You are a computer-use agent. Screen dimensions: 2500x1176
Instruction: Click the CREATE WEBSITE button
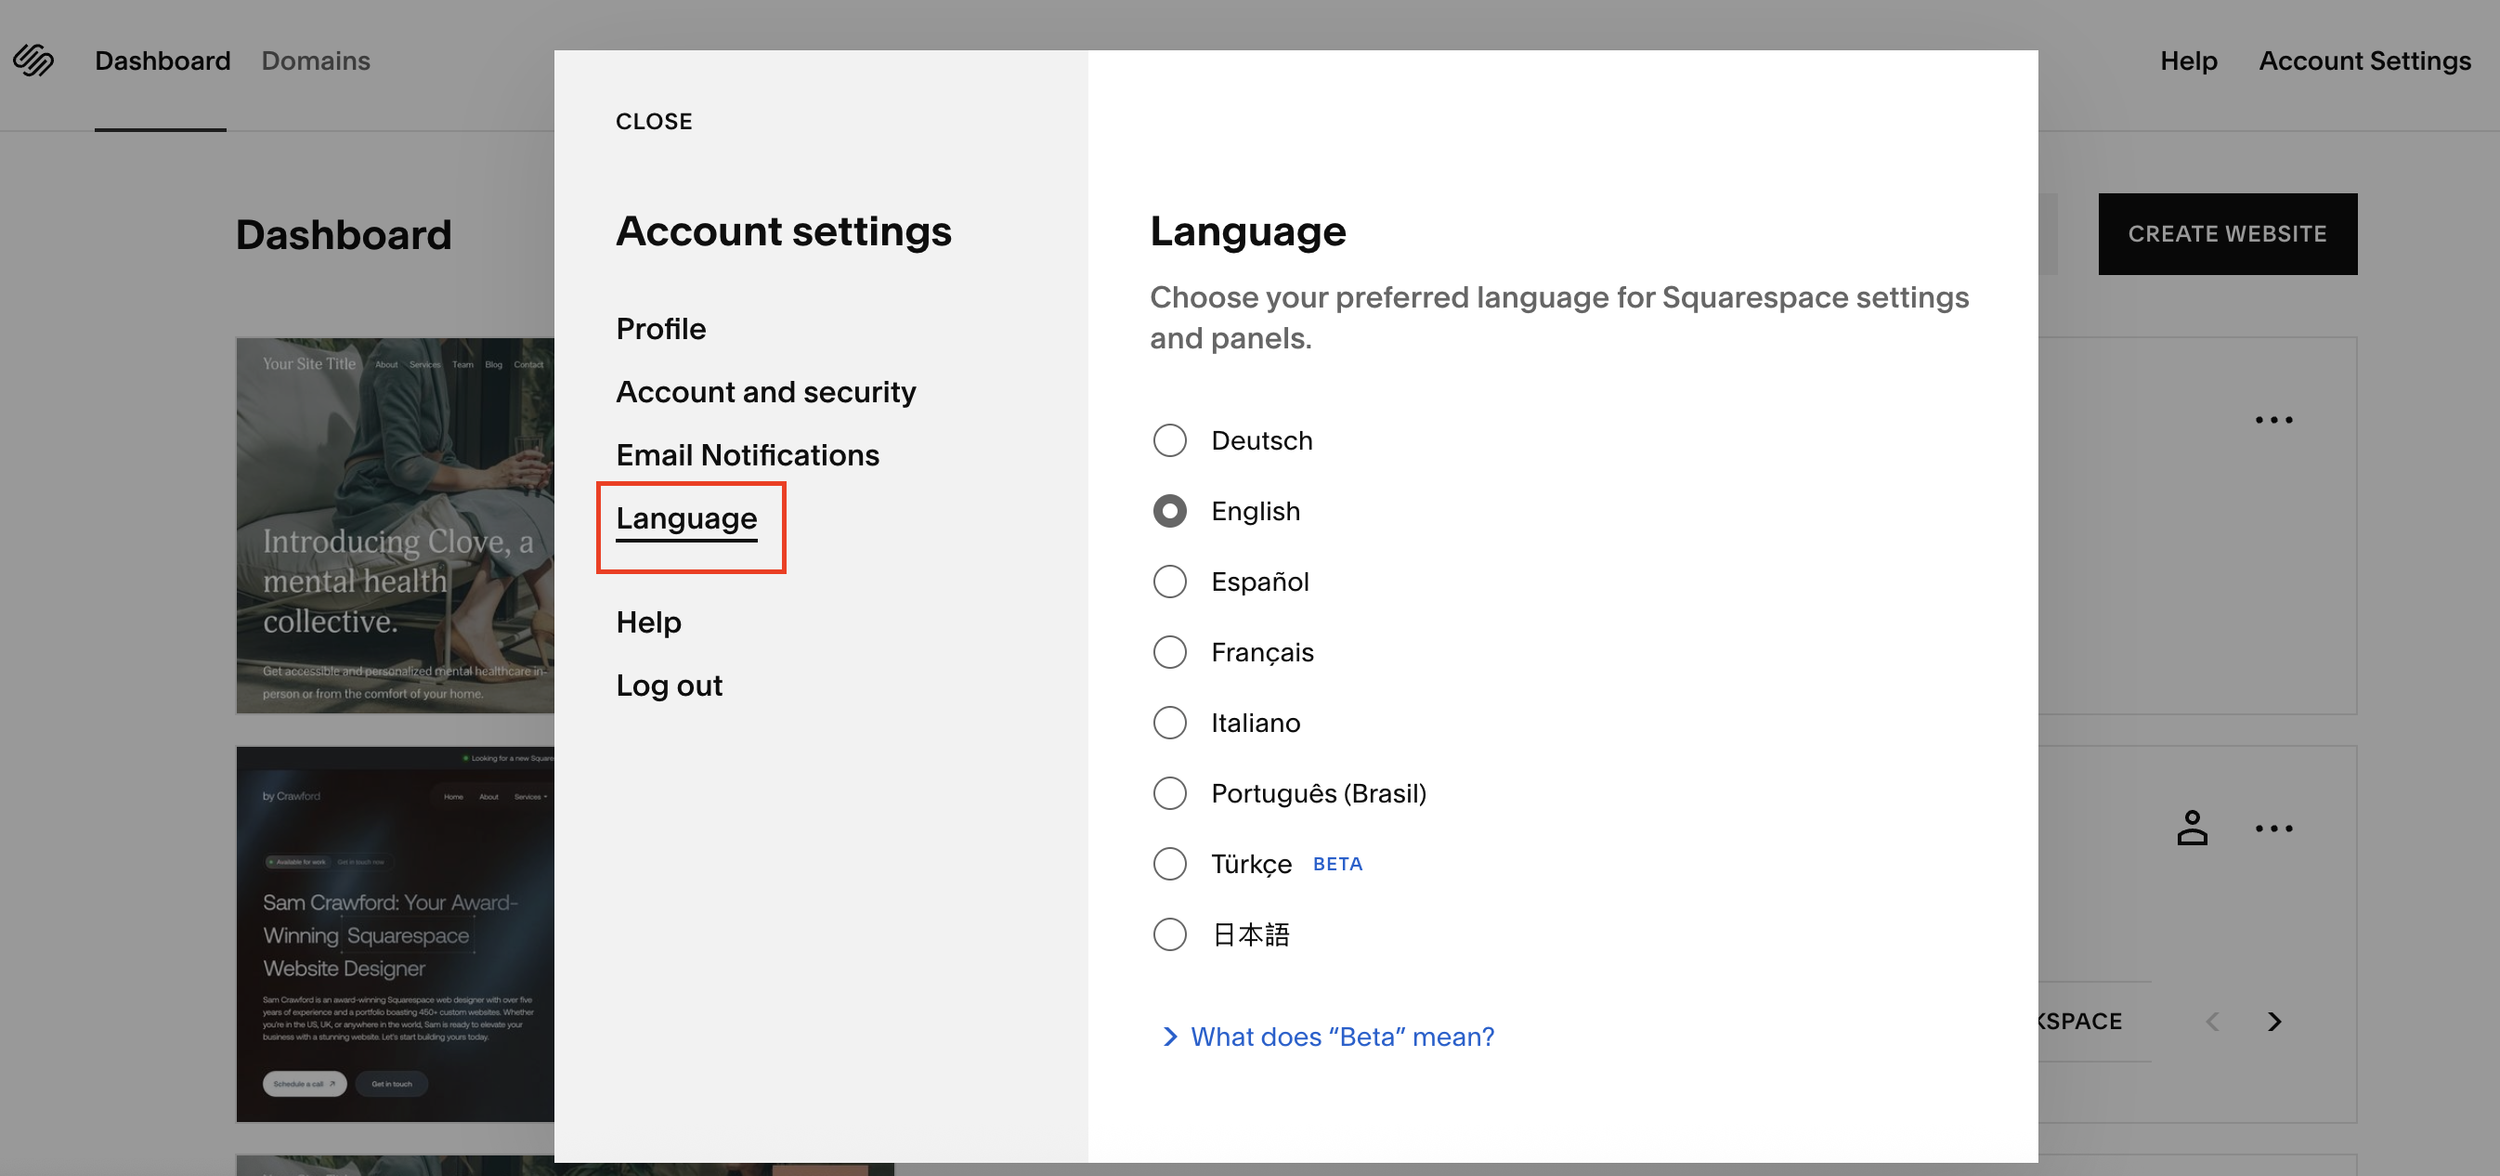(2227, 234)
